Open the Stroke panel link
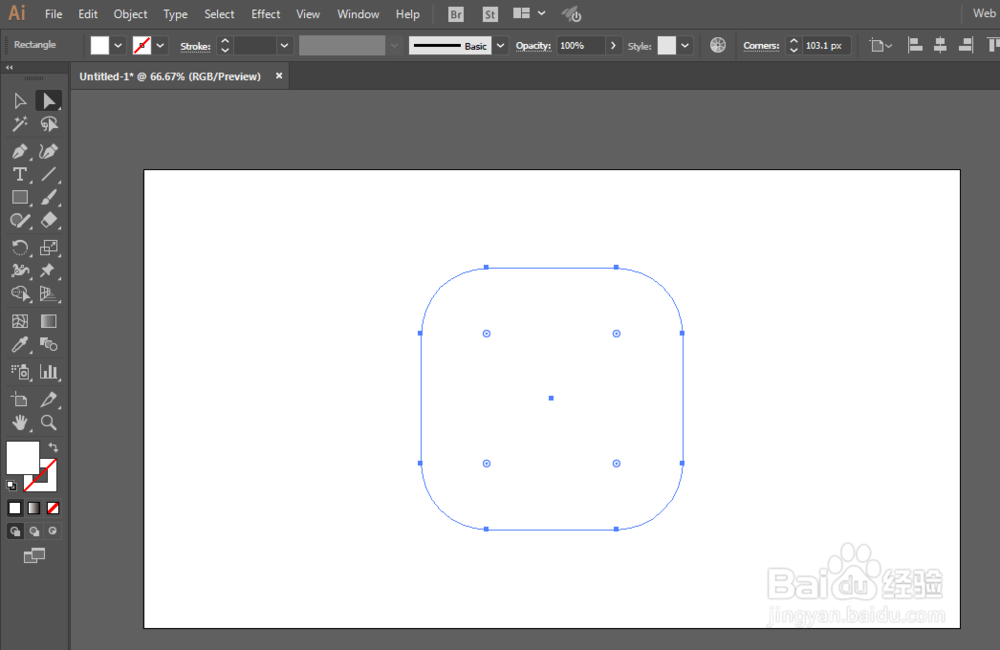The image size is (1000, 650). [195, 47]
